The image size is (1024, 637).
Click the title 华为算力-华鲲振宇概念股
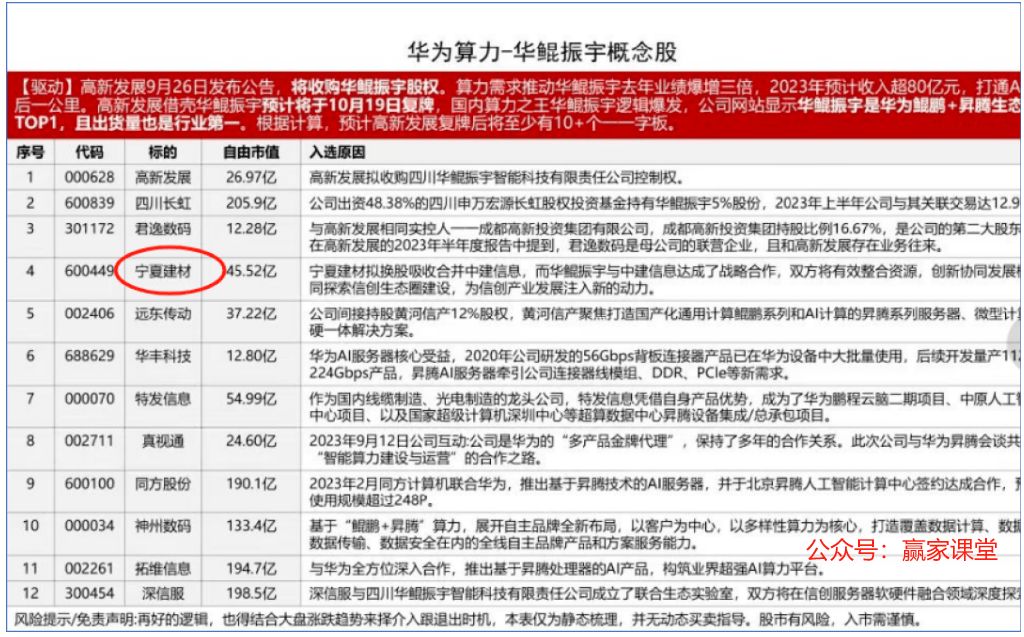tap(542, 52)
